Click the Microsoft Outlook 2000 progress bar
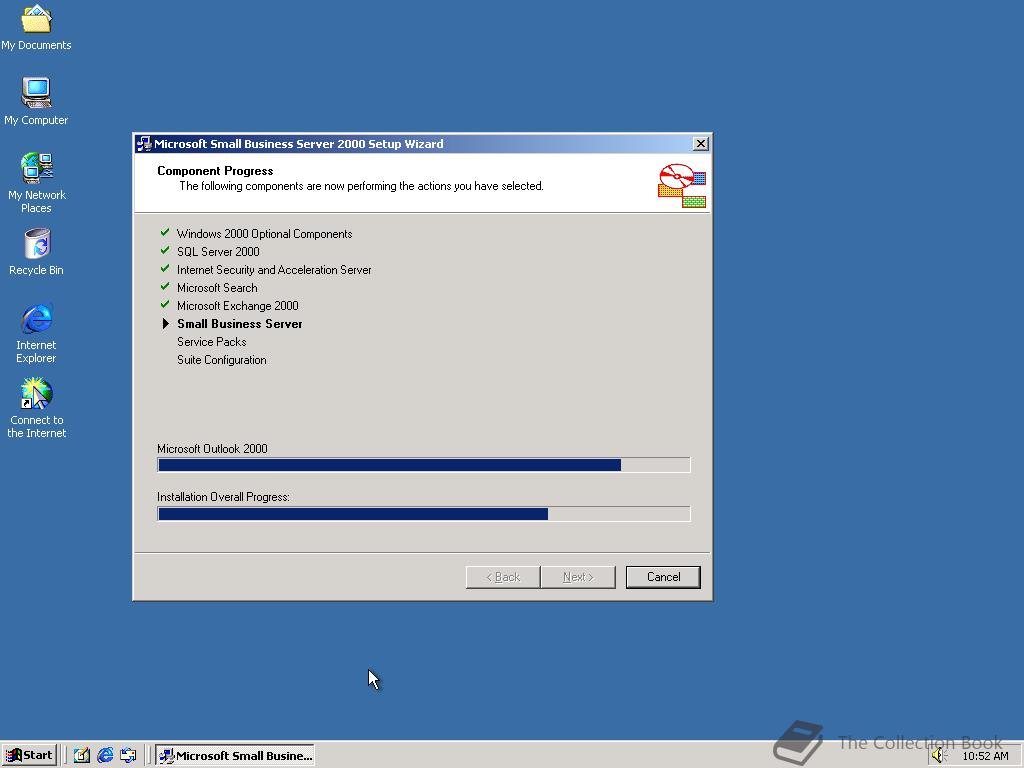1024x768 pixels. pyautogui.click(x=423, y=465)
